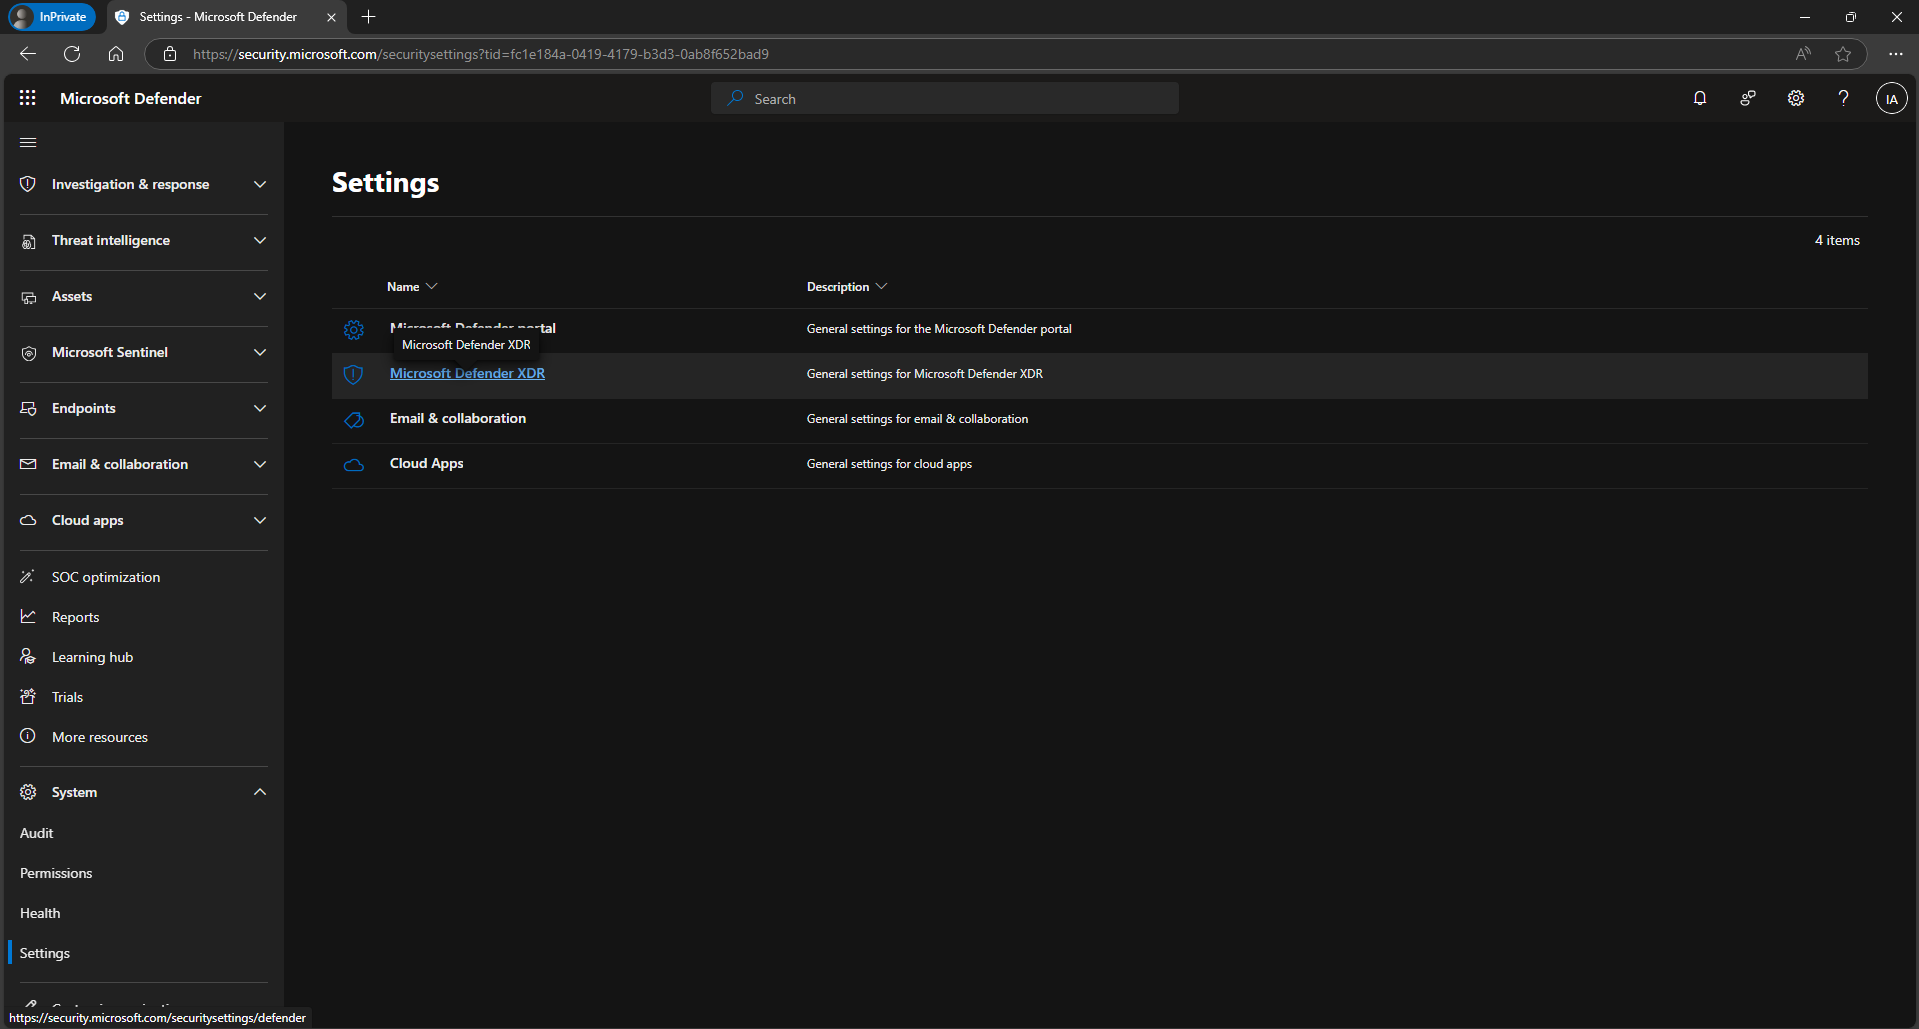Screen dimensions: 1919x1029
Task: Open the read aloud icon in address bar
Action: (1803, 54)
